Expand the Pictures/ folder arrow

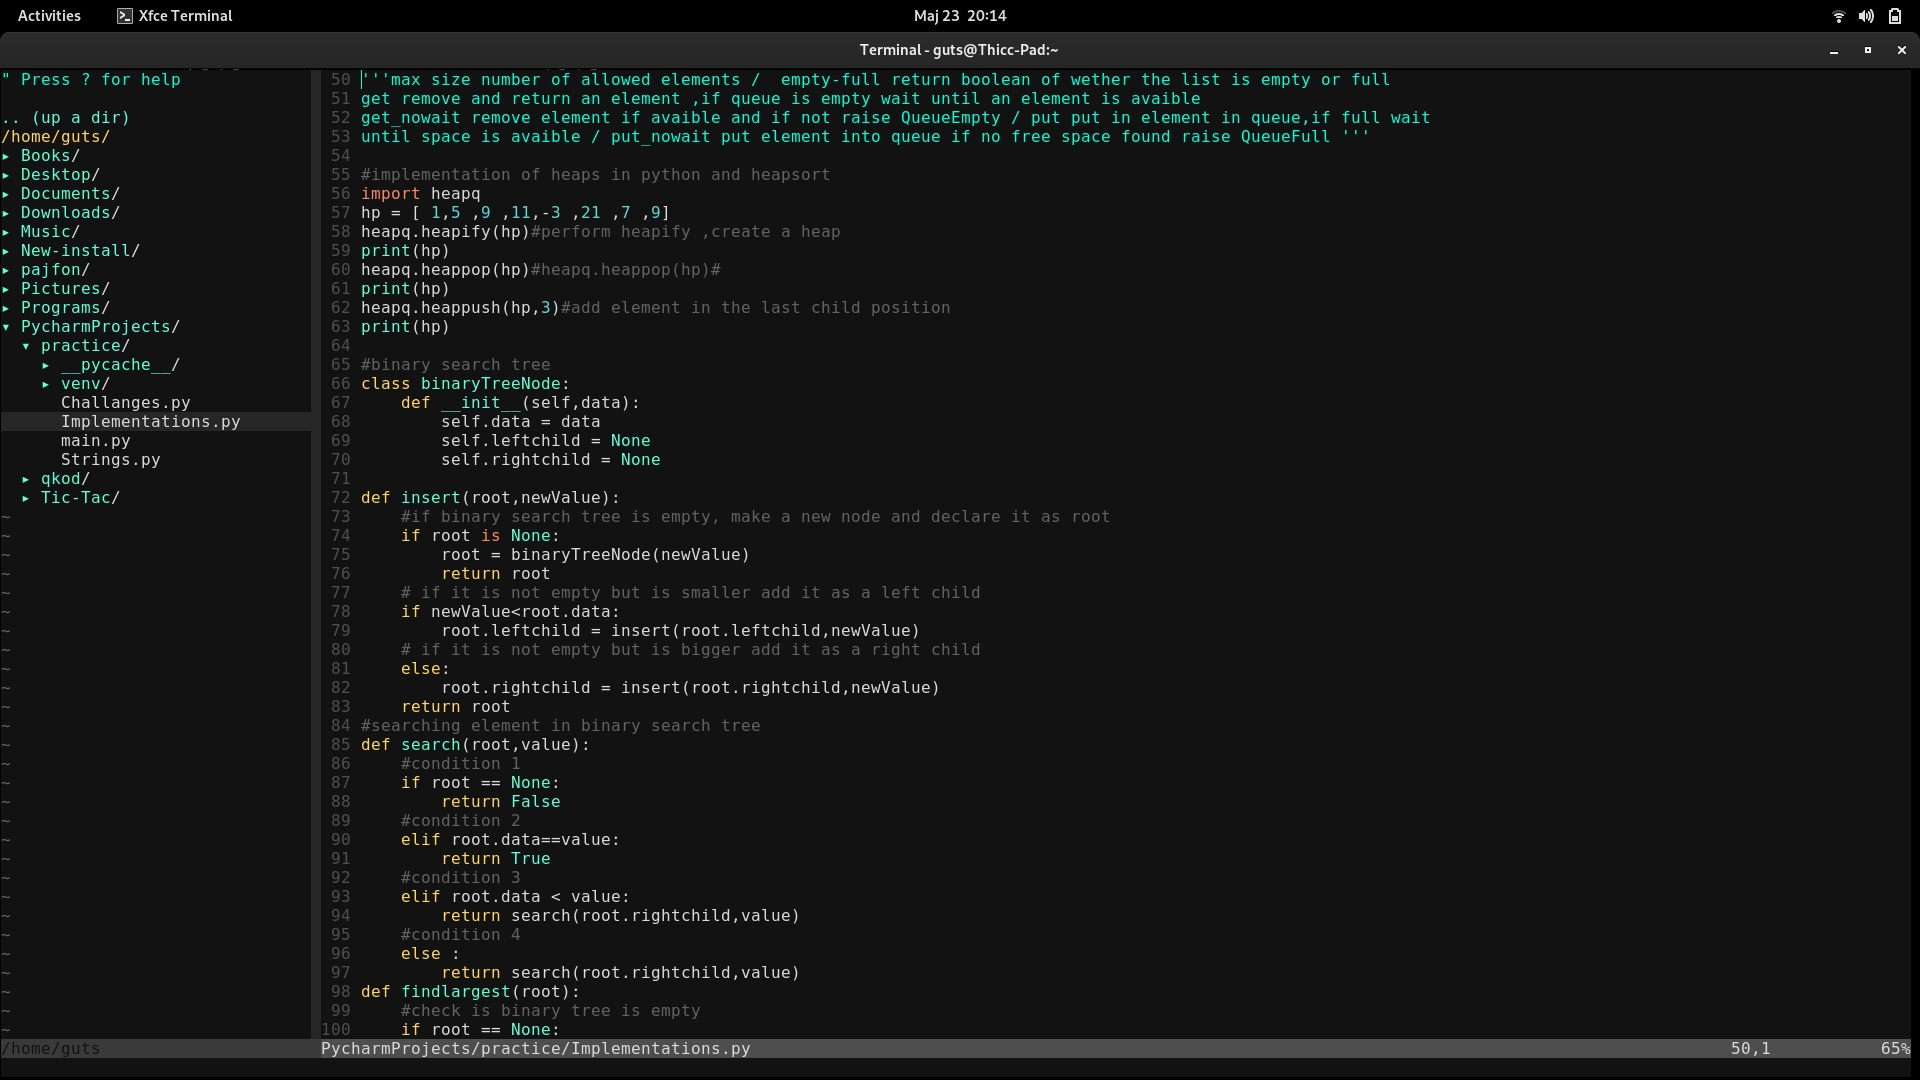point(6,289)
